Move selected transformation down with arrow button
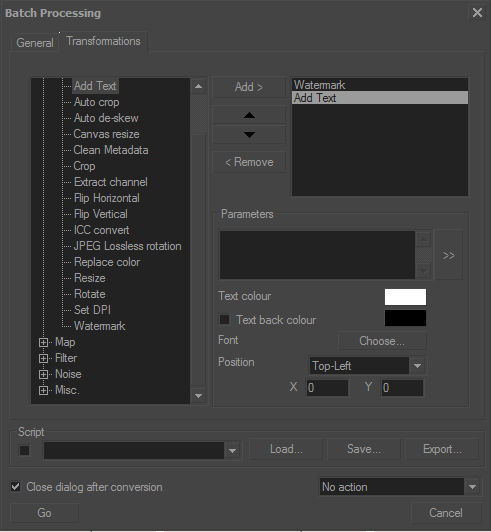The image size is (491, 532). [249, 135]
